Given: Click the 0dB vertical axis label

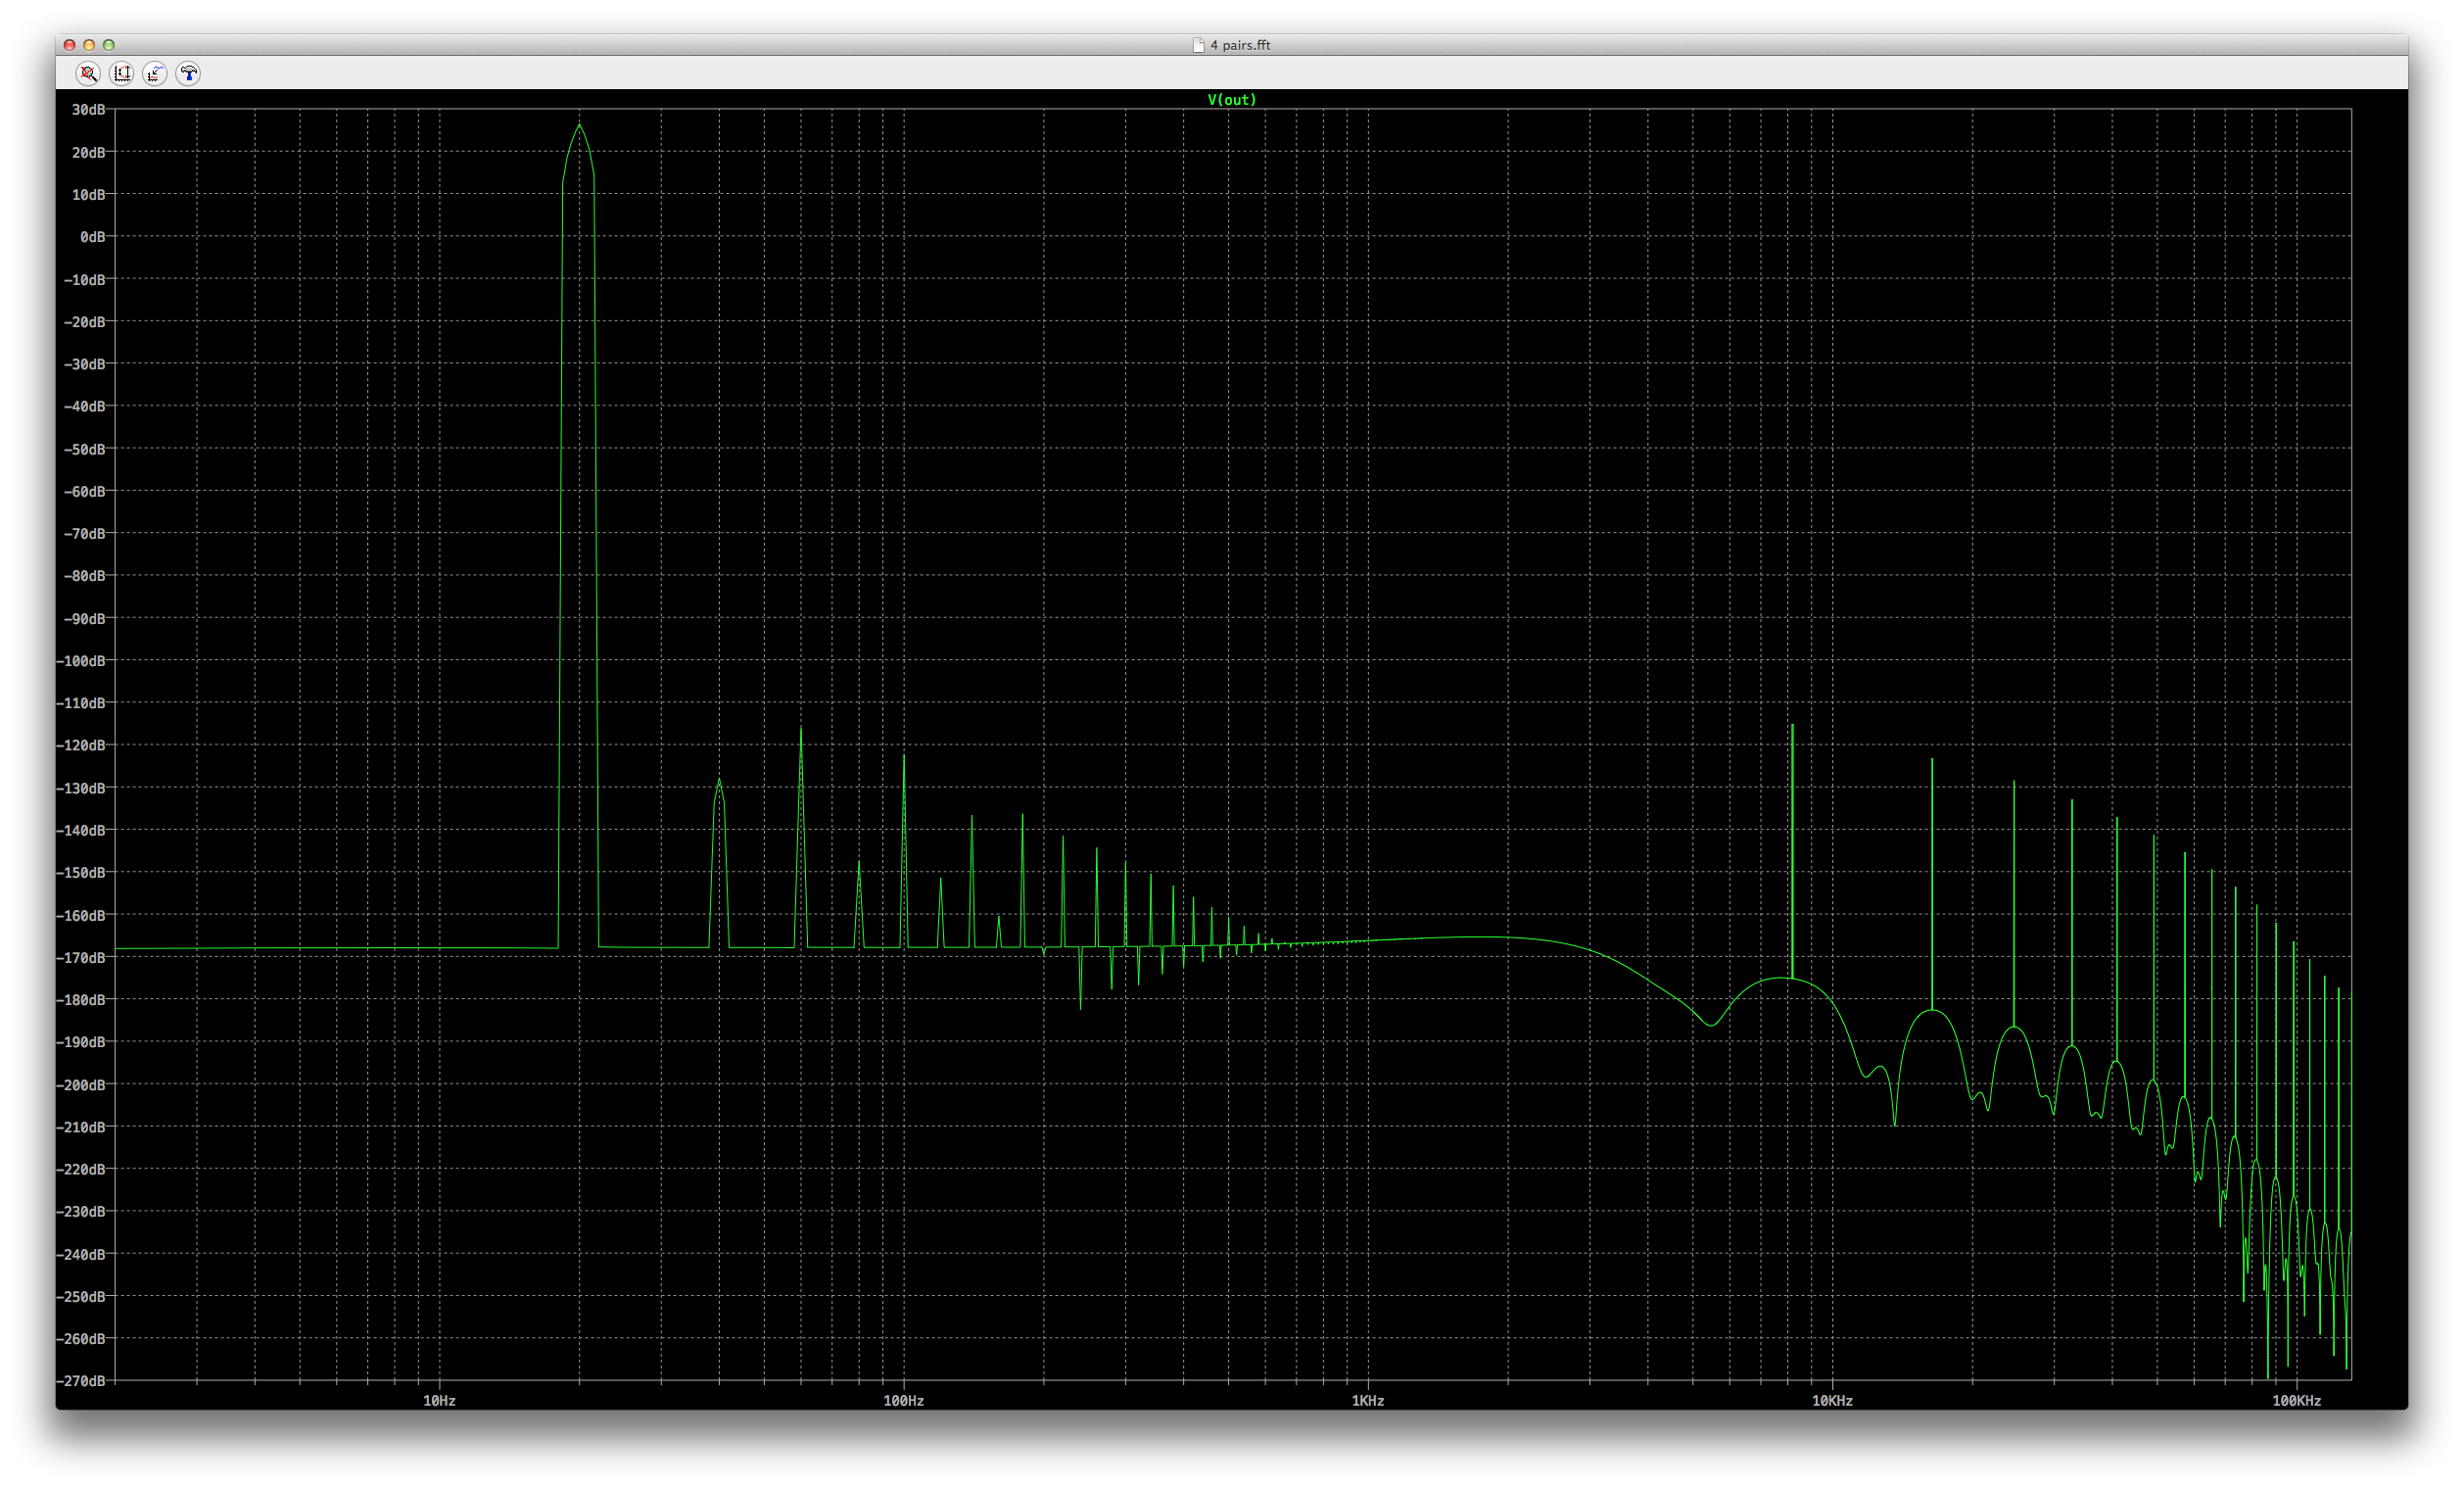Looking at the screenshot, I should click(x=92, y=237).
